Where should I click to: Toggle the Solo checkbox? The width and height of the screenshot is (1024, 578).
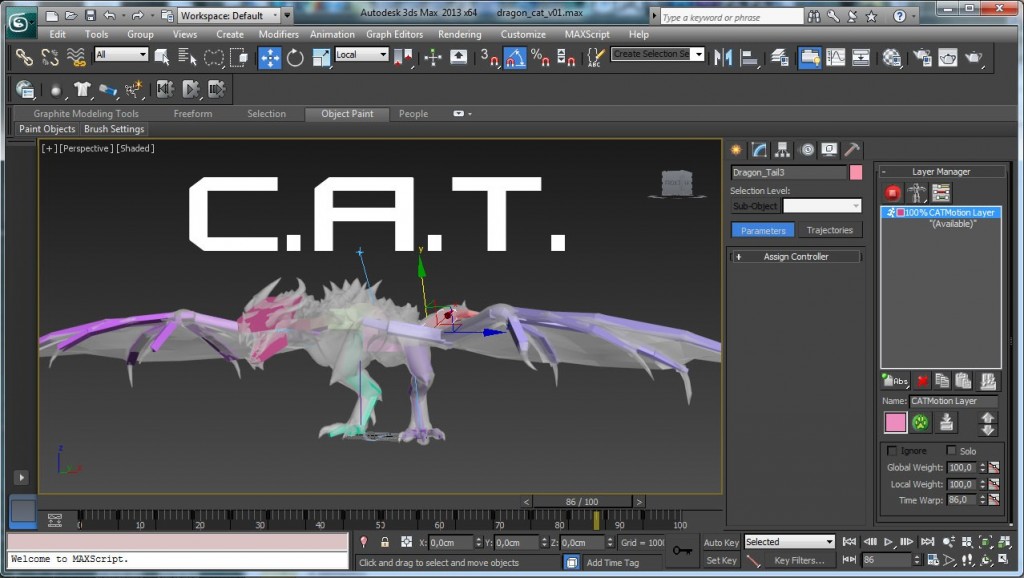[x=952, y=451]
